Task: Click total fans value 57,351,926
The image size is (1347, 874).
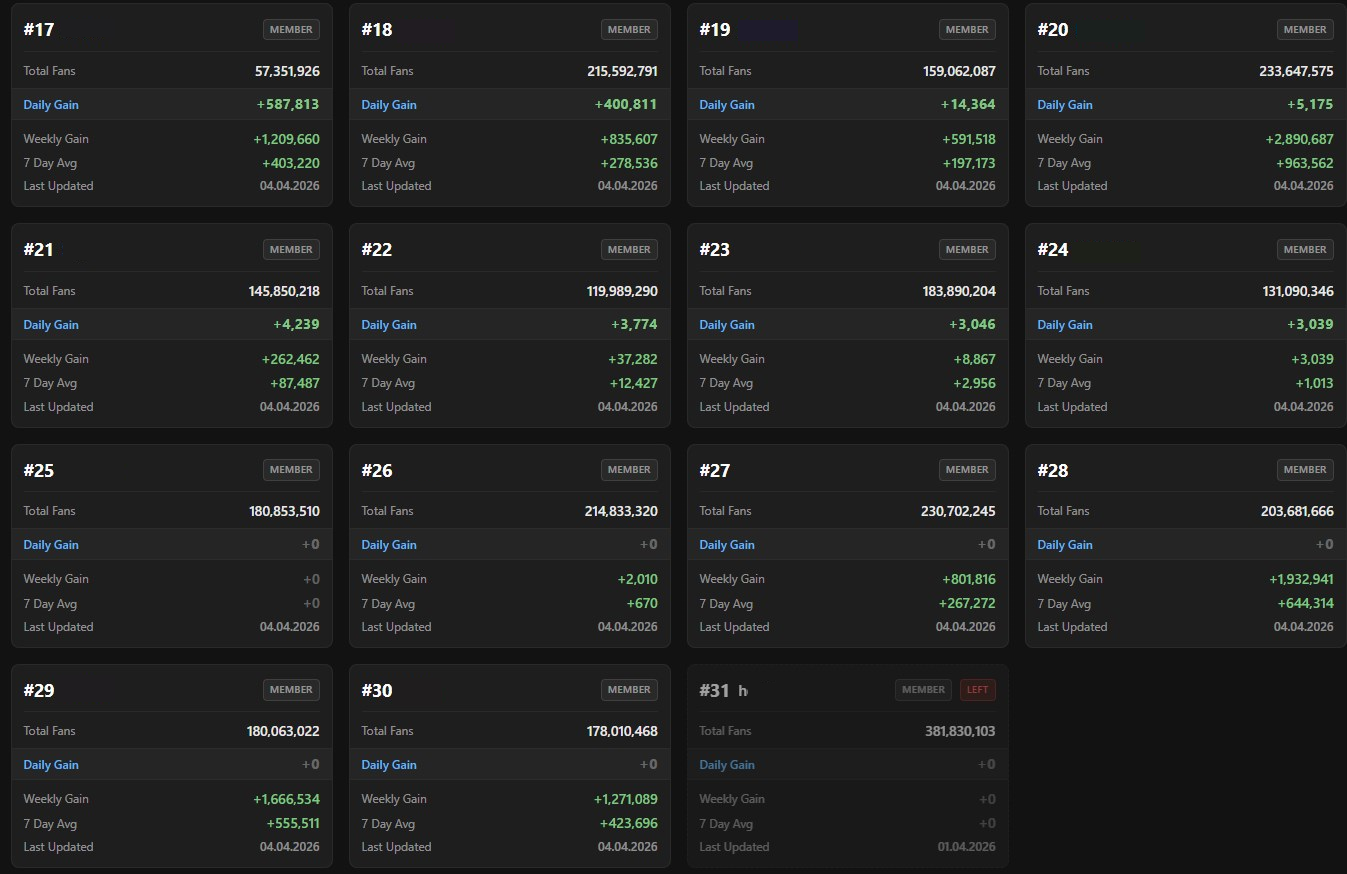Action: click(x=288, y=71)
